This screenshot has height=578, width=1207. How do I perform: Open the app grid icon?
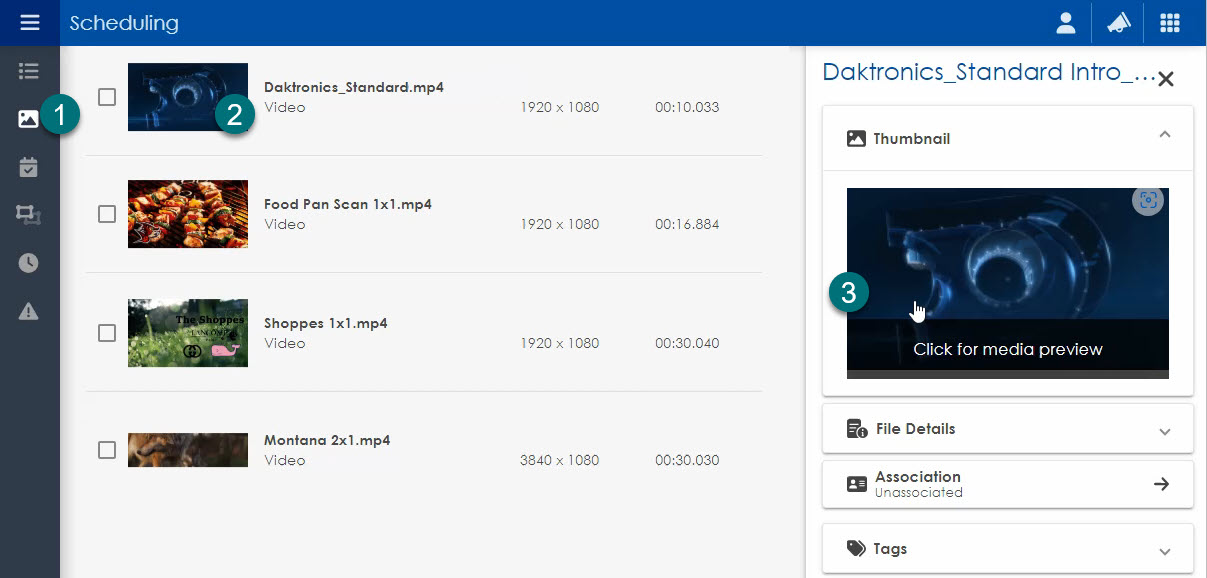[x=1169, y=22]
